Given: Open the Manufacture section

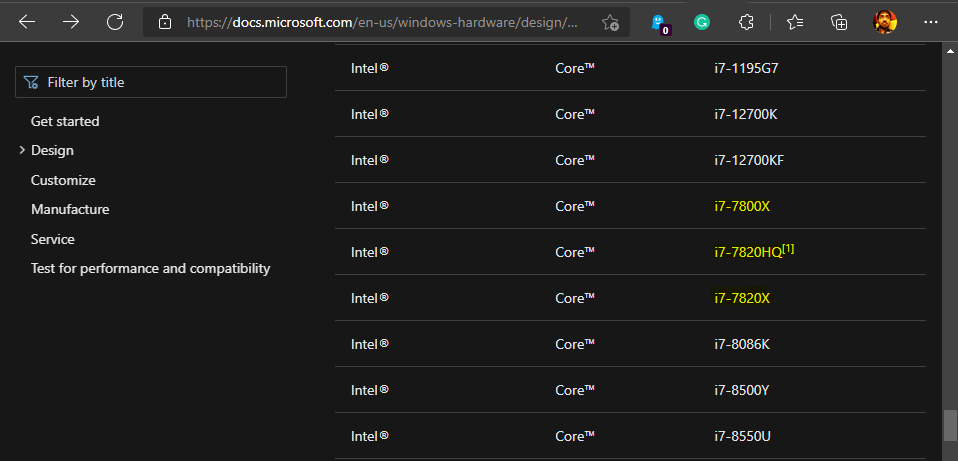Looking at the screenshot, I should [x=70, y=209].
